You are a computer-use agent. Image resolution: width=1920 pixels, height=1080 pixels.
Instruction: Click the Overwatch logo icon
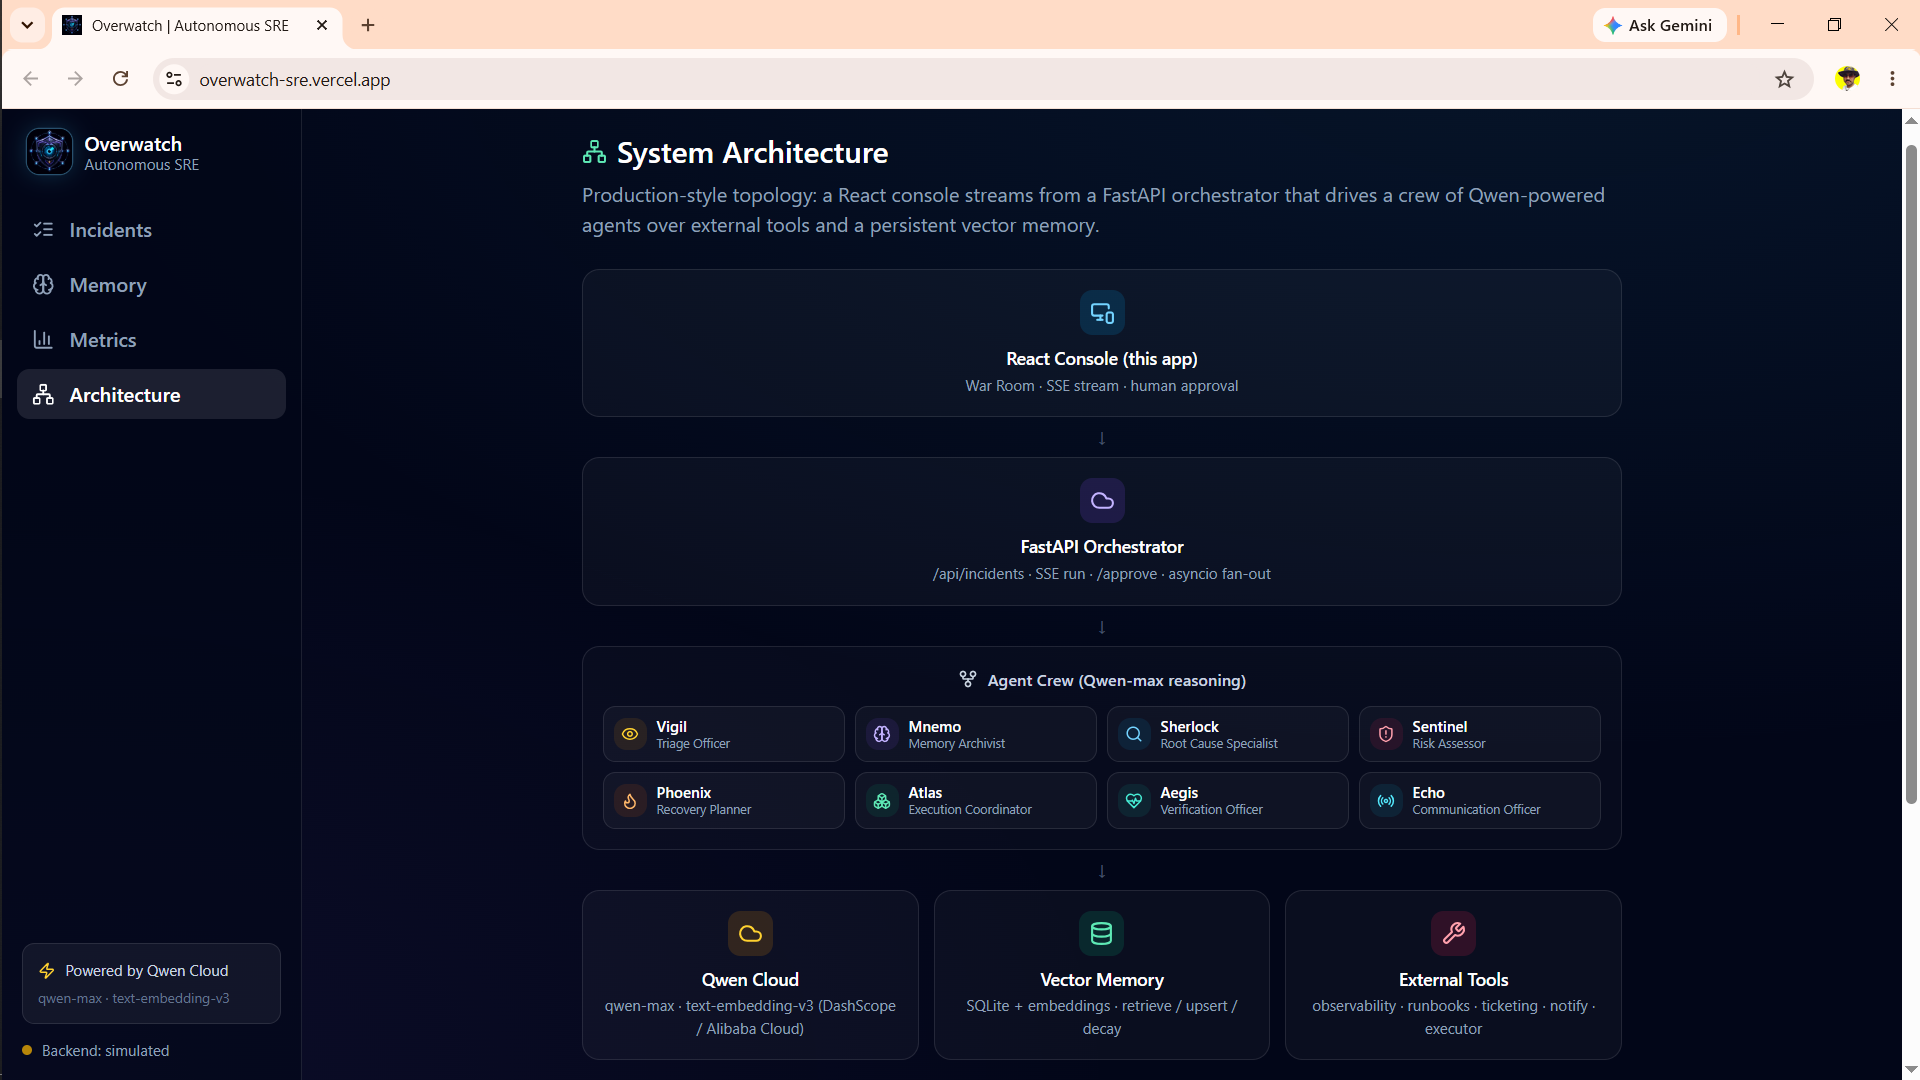(x=49, y=152)
